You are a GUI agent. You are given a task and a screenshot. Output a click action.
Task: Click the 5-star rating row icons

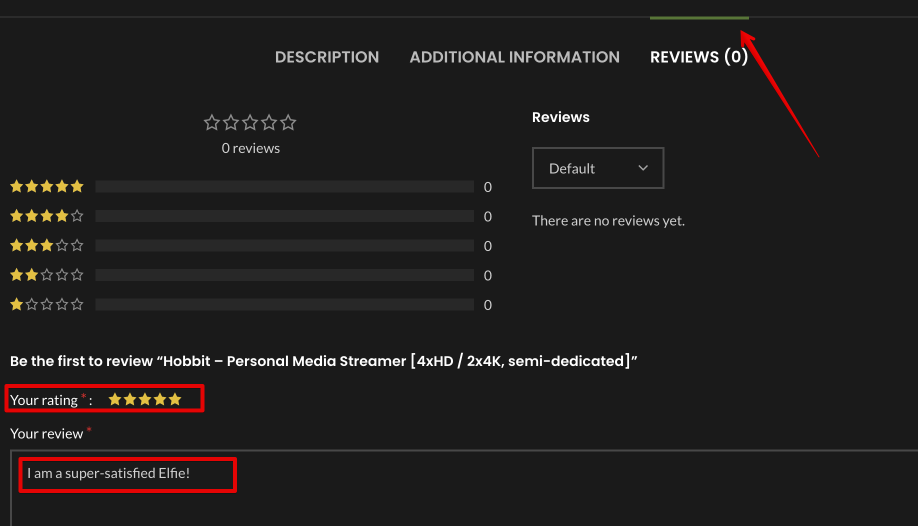[x=47, y=186]
